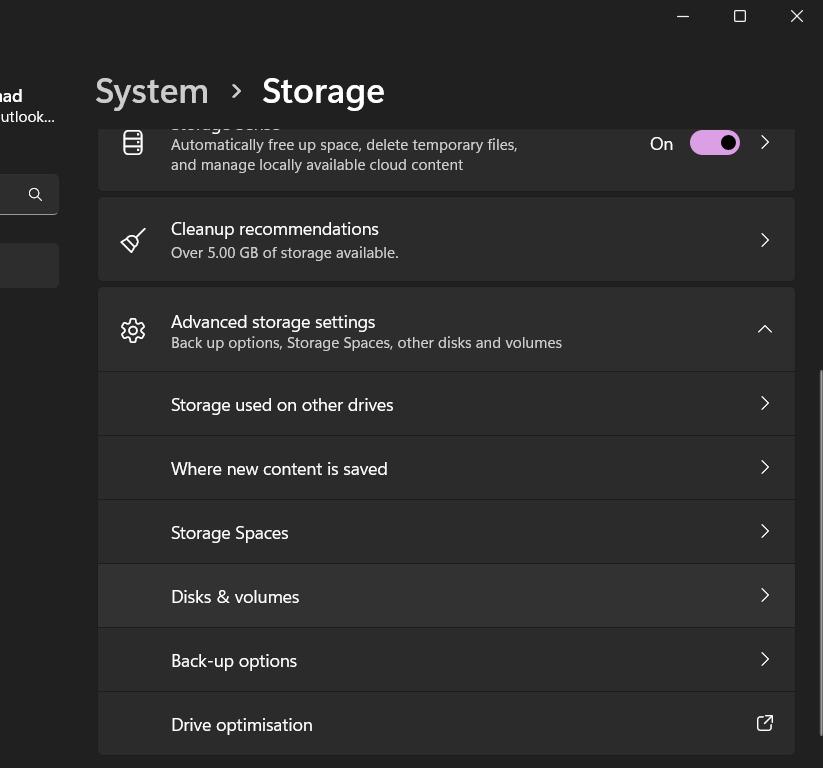Click the search magnifier icon

click(35, 195)
